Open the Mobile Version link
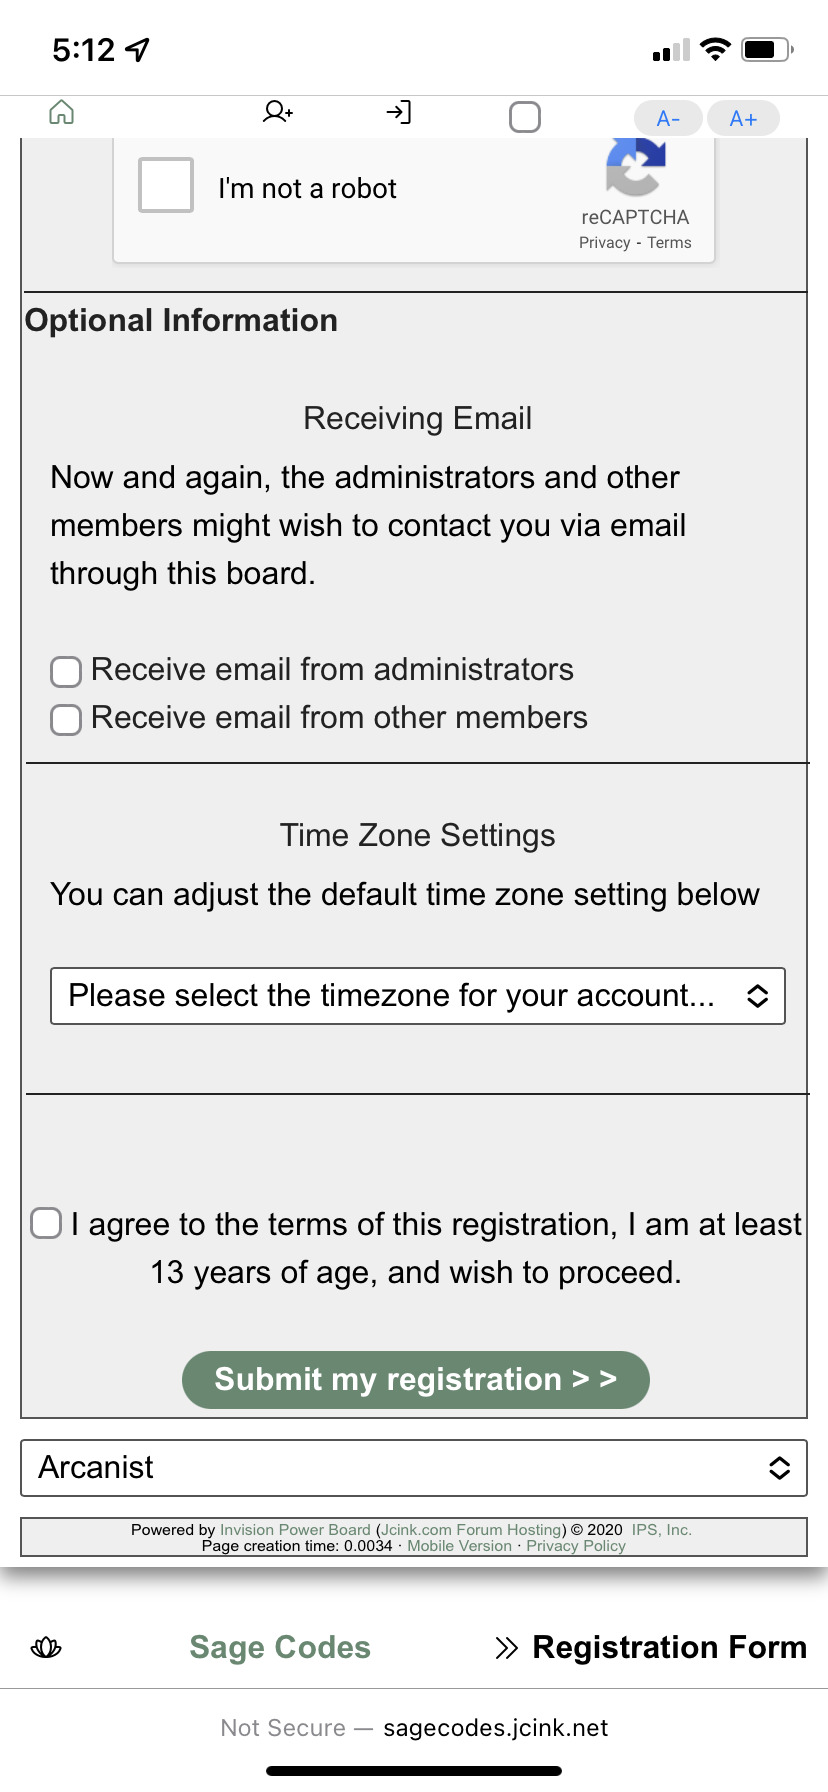828x1792 pixels. (x=459, y=1546)
